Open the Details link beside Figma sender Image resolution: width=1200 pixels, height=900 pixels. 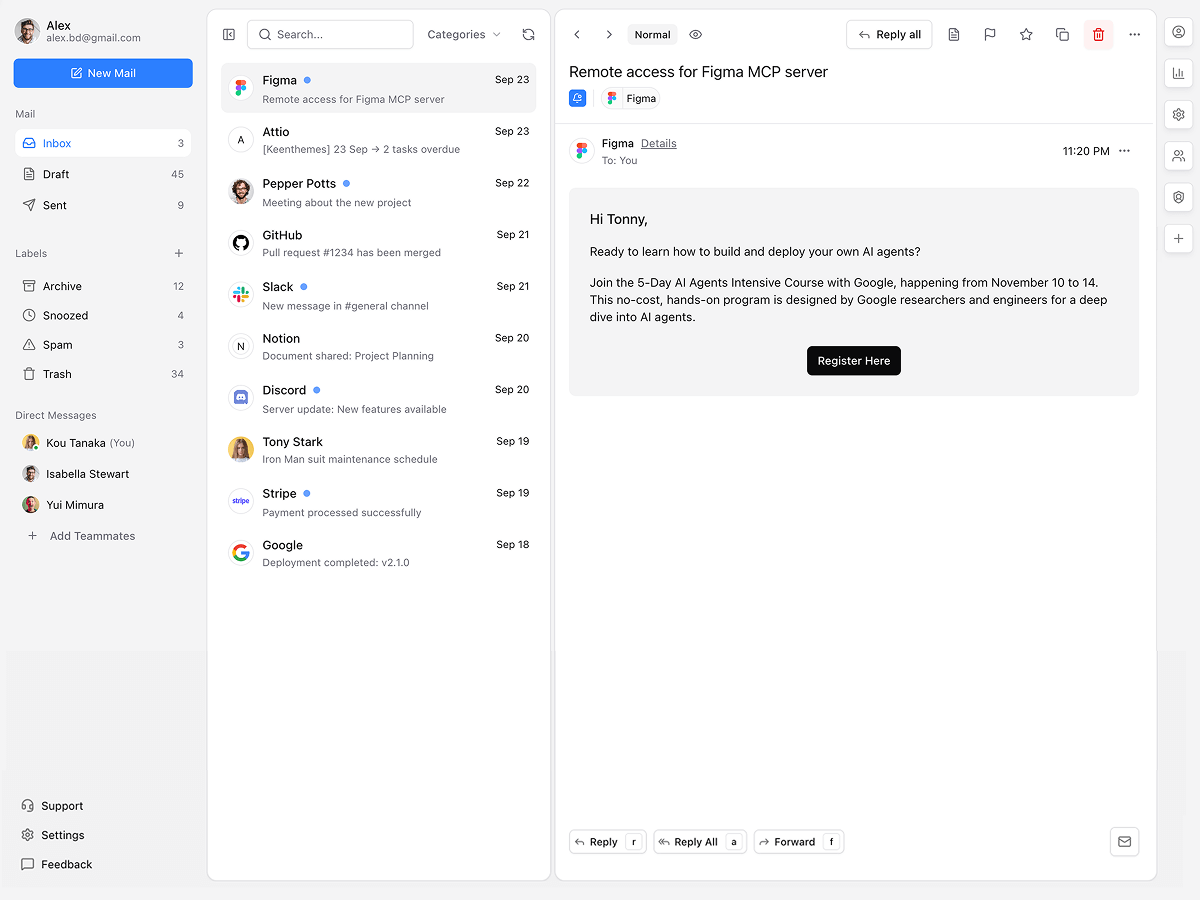[x=658, y=144]
